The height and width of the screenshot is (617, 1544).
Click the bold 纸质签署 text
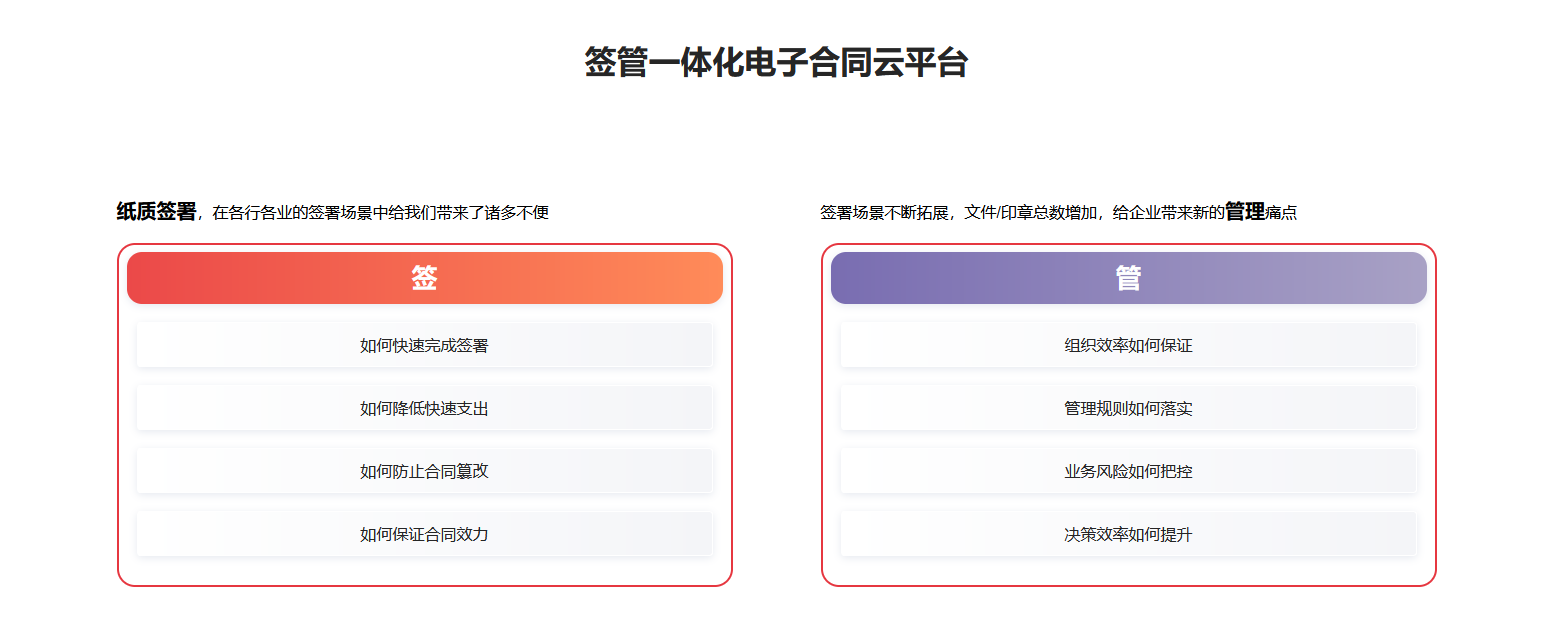click(157, 211)
